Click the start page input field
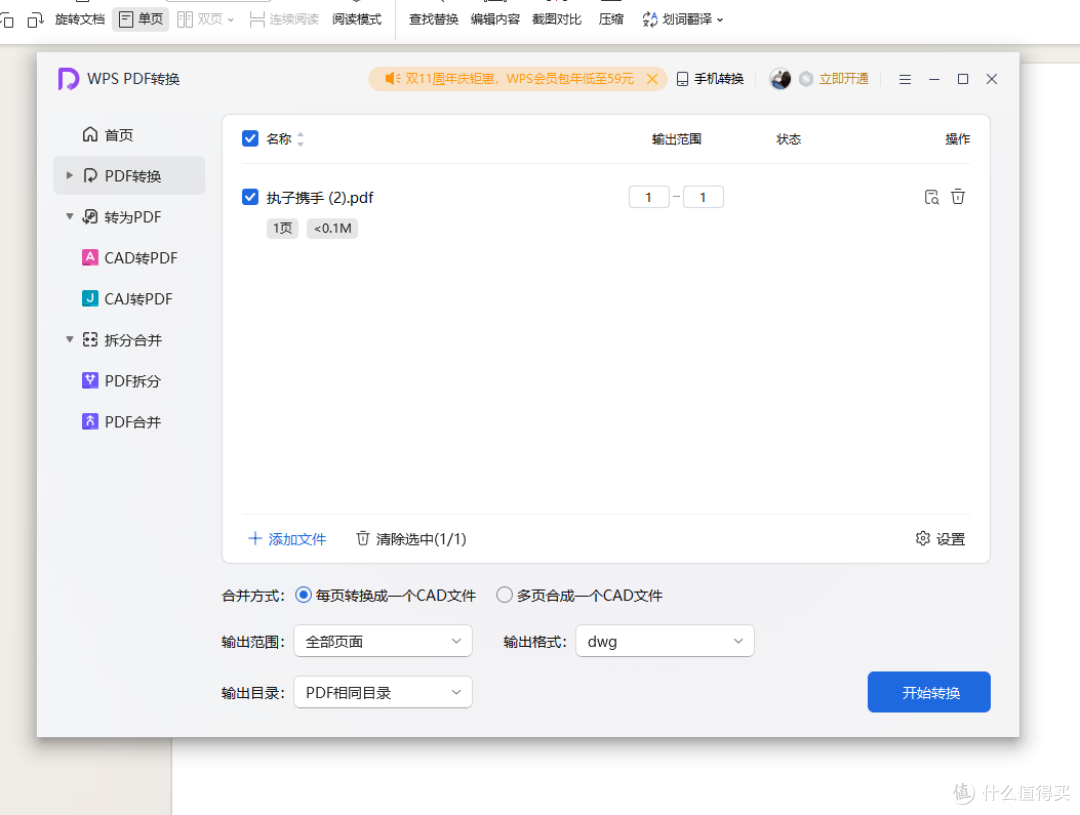 coord(649,197)
